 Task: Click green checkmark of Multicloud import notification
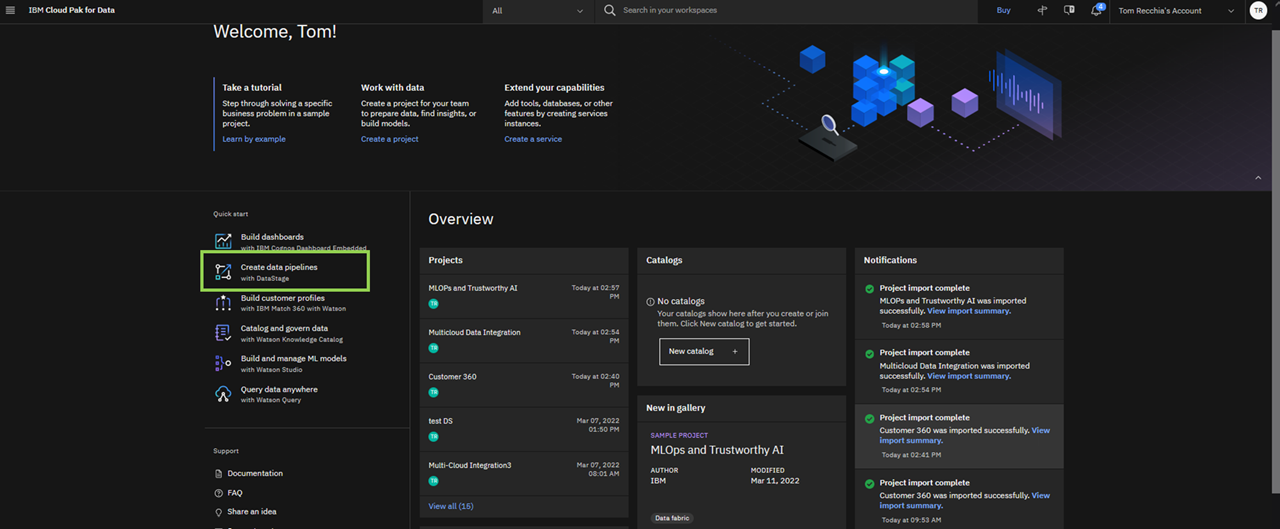[869, 354]
